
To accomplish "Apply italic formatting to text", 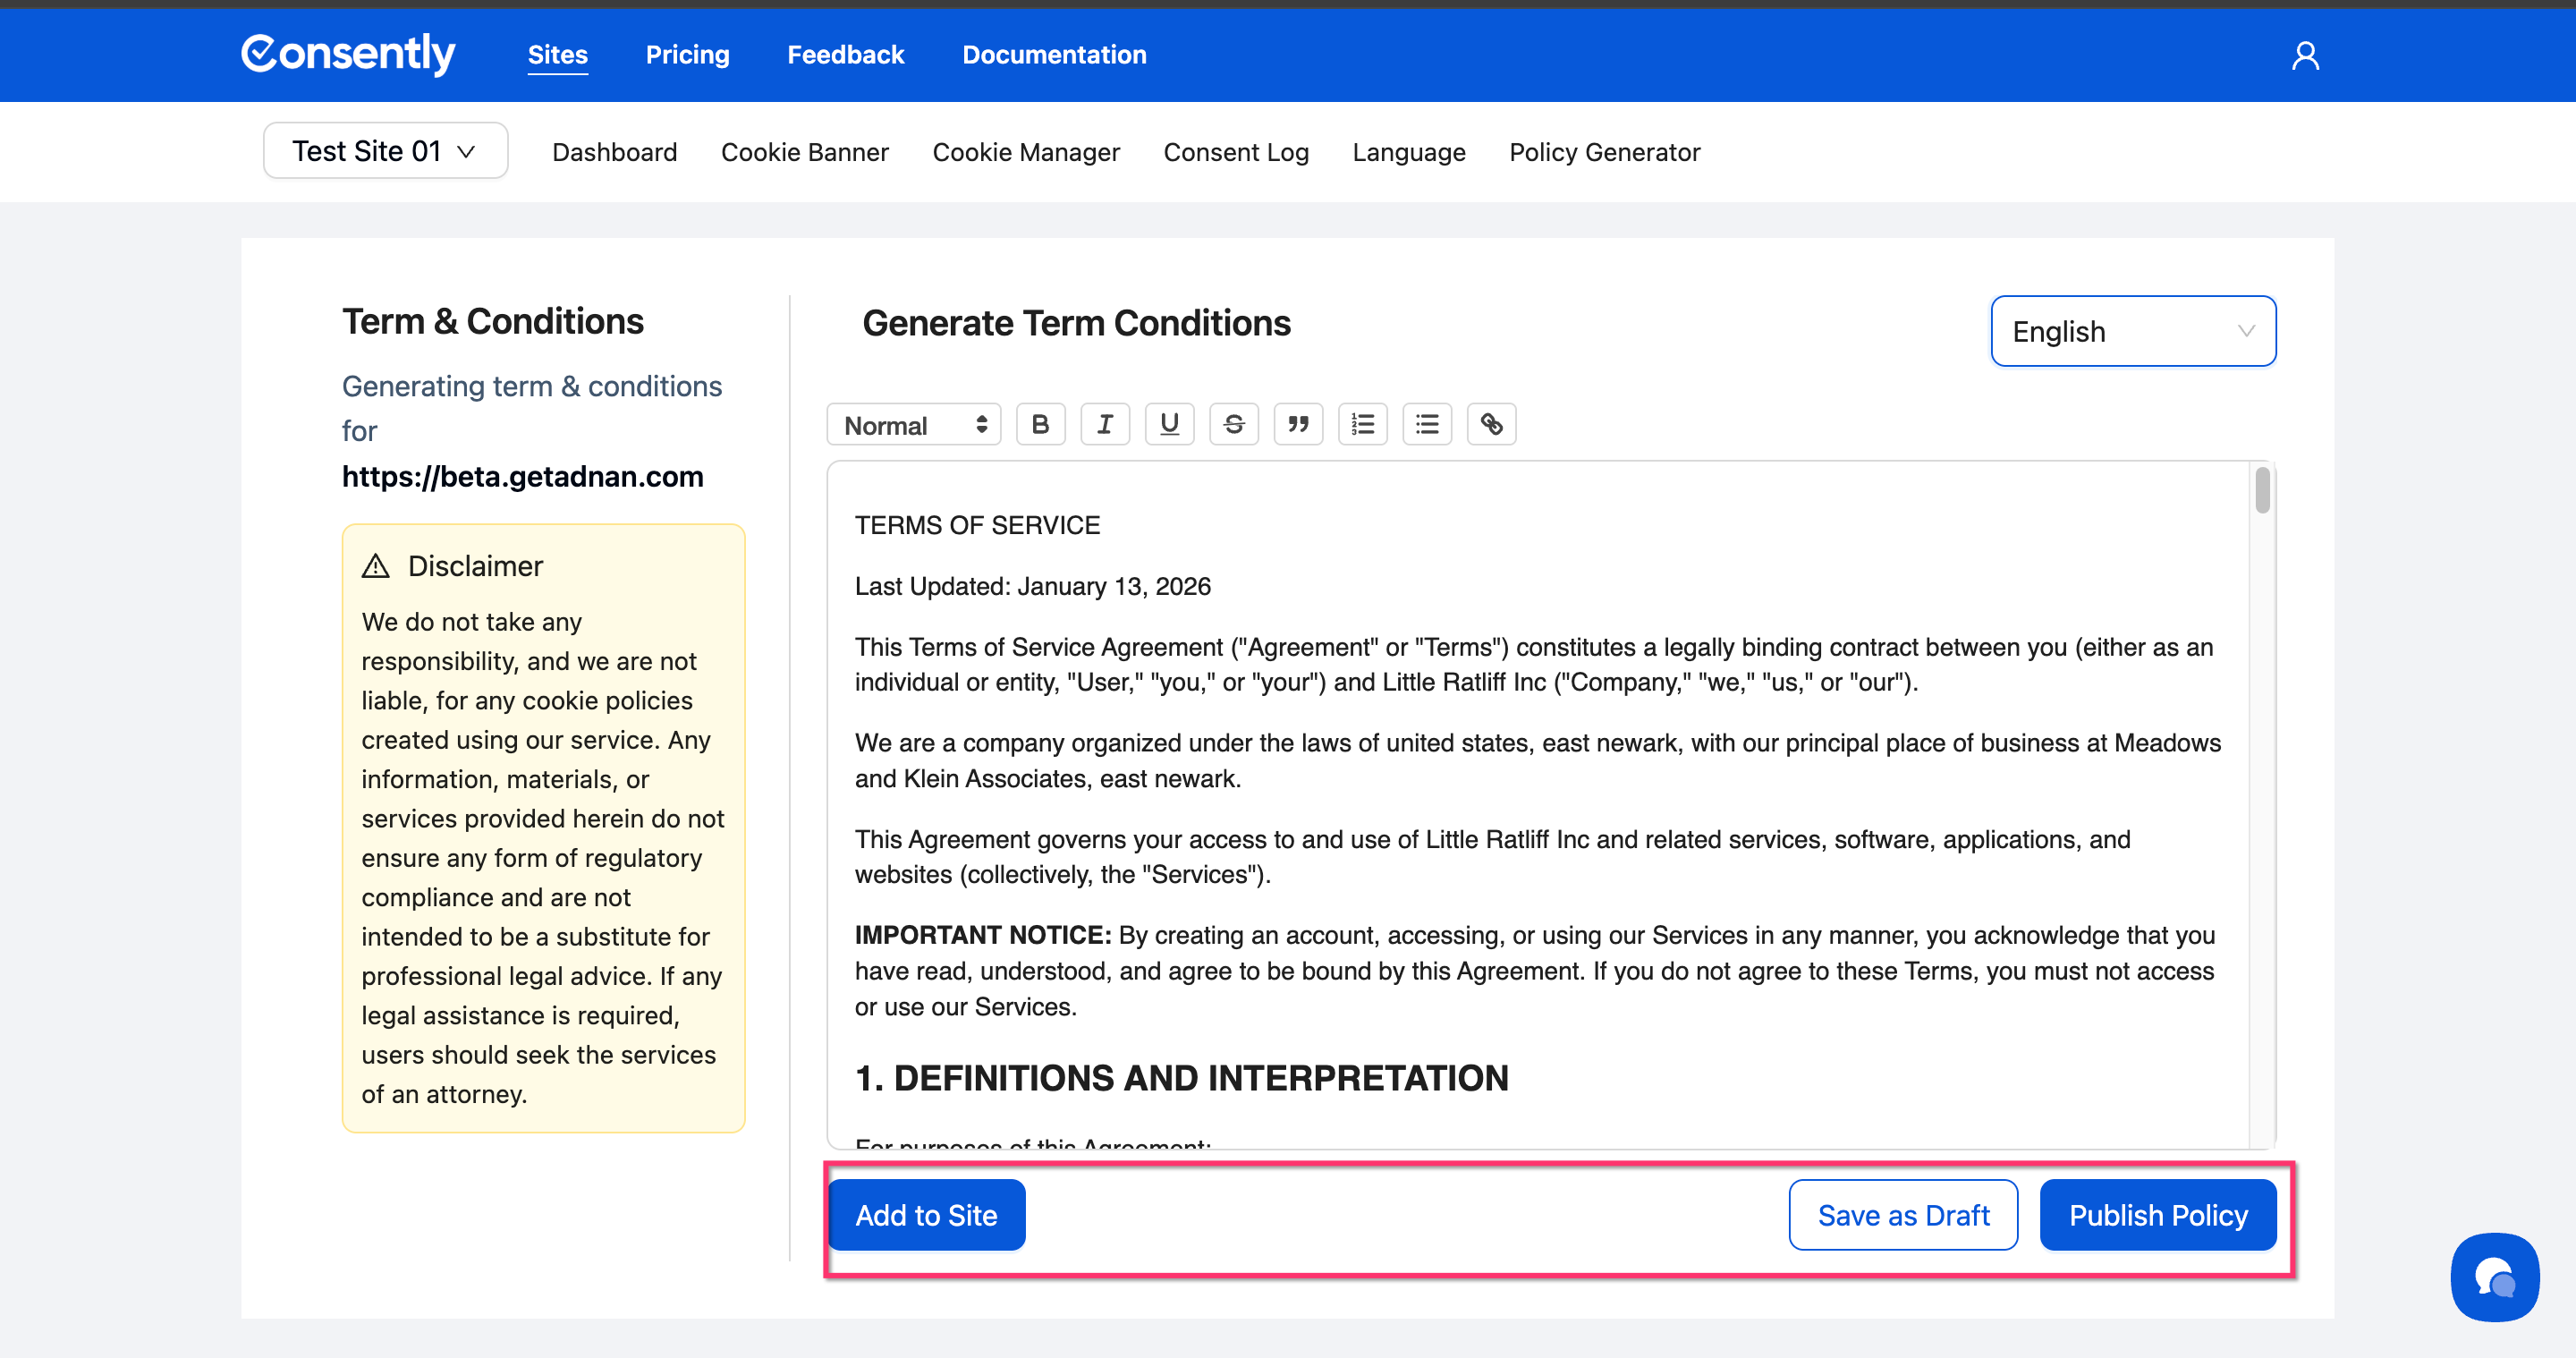I will [x=1104, y=424].
